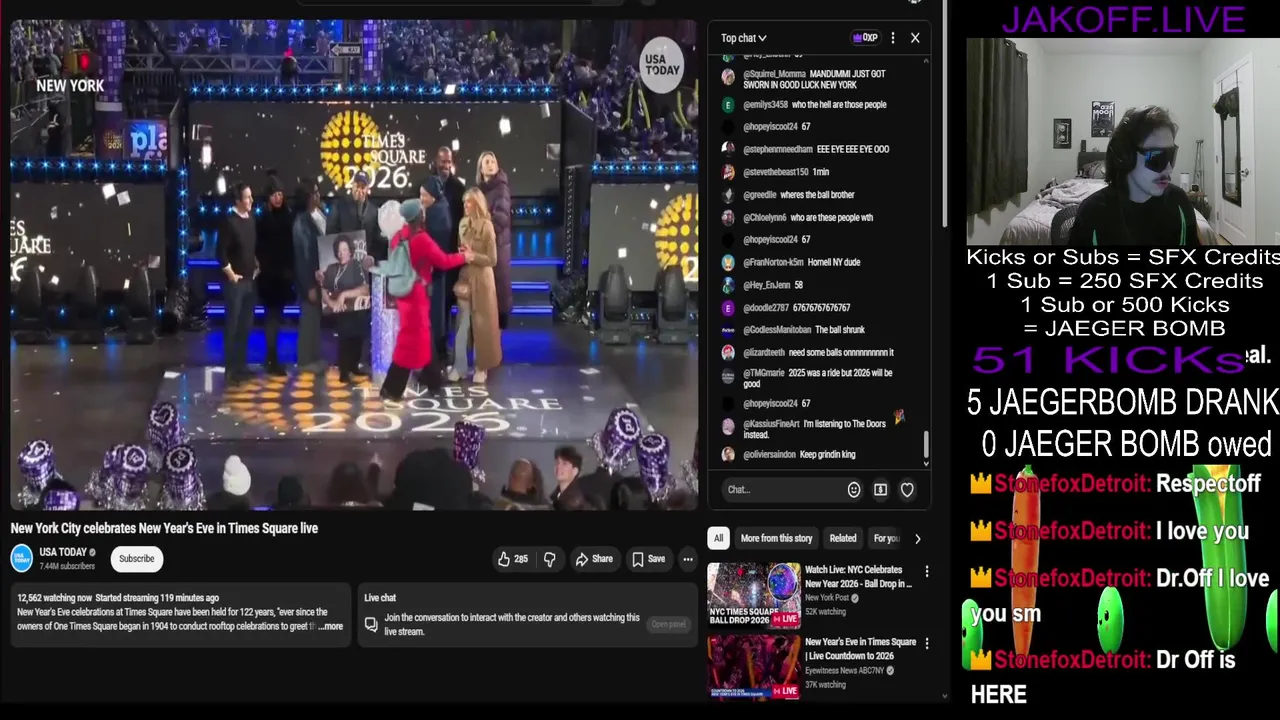Viewport: 1280px width, 720px height.
Task: Open USA TODAY channel name link
Action: [63, 552]
